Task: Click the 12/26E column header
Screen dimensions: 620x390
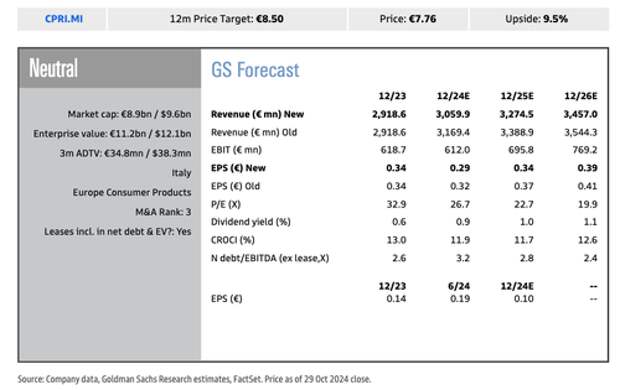Action: tap(580, 96)
